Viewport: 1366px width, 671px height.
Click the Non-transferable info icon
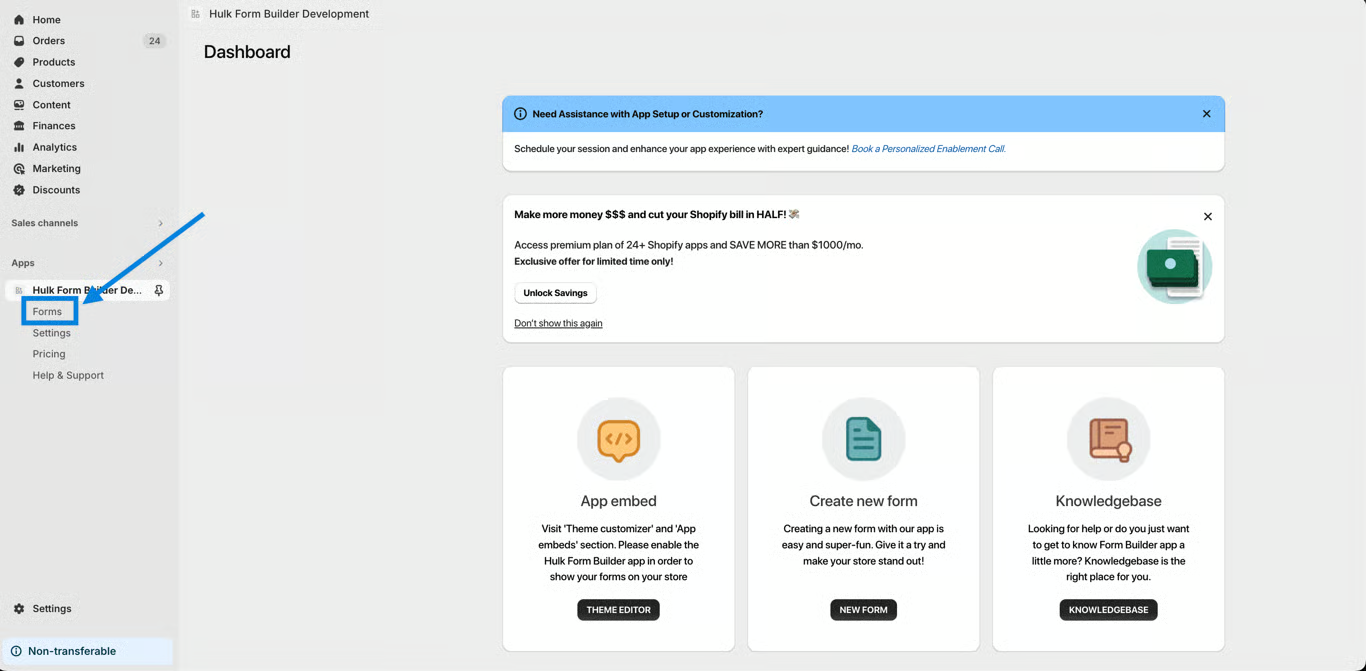coord(16,651)
